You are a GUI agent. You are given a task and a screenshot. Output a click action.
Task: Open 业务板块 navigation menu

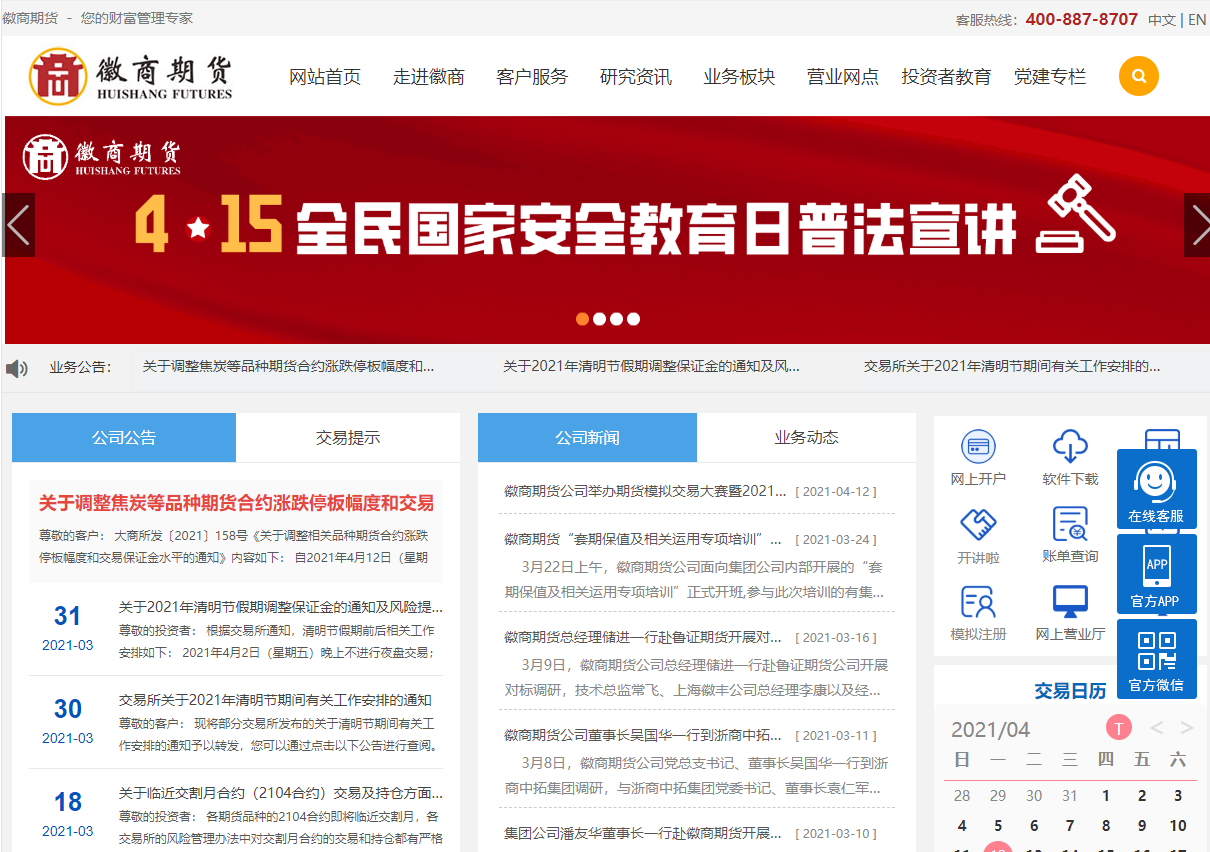739,77
